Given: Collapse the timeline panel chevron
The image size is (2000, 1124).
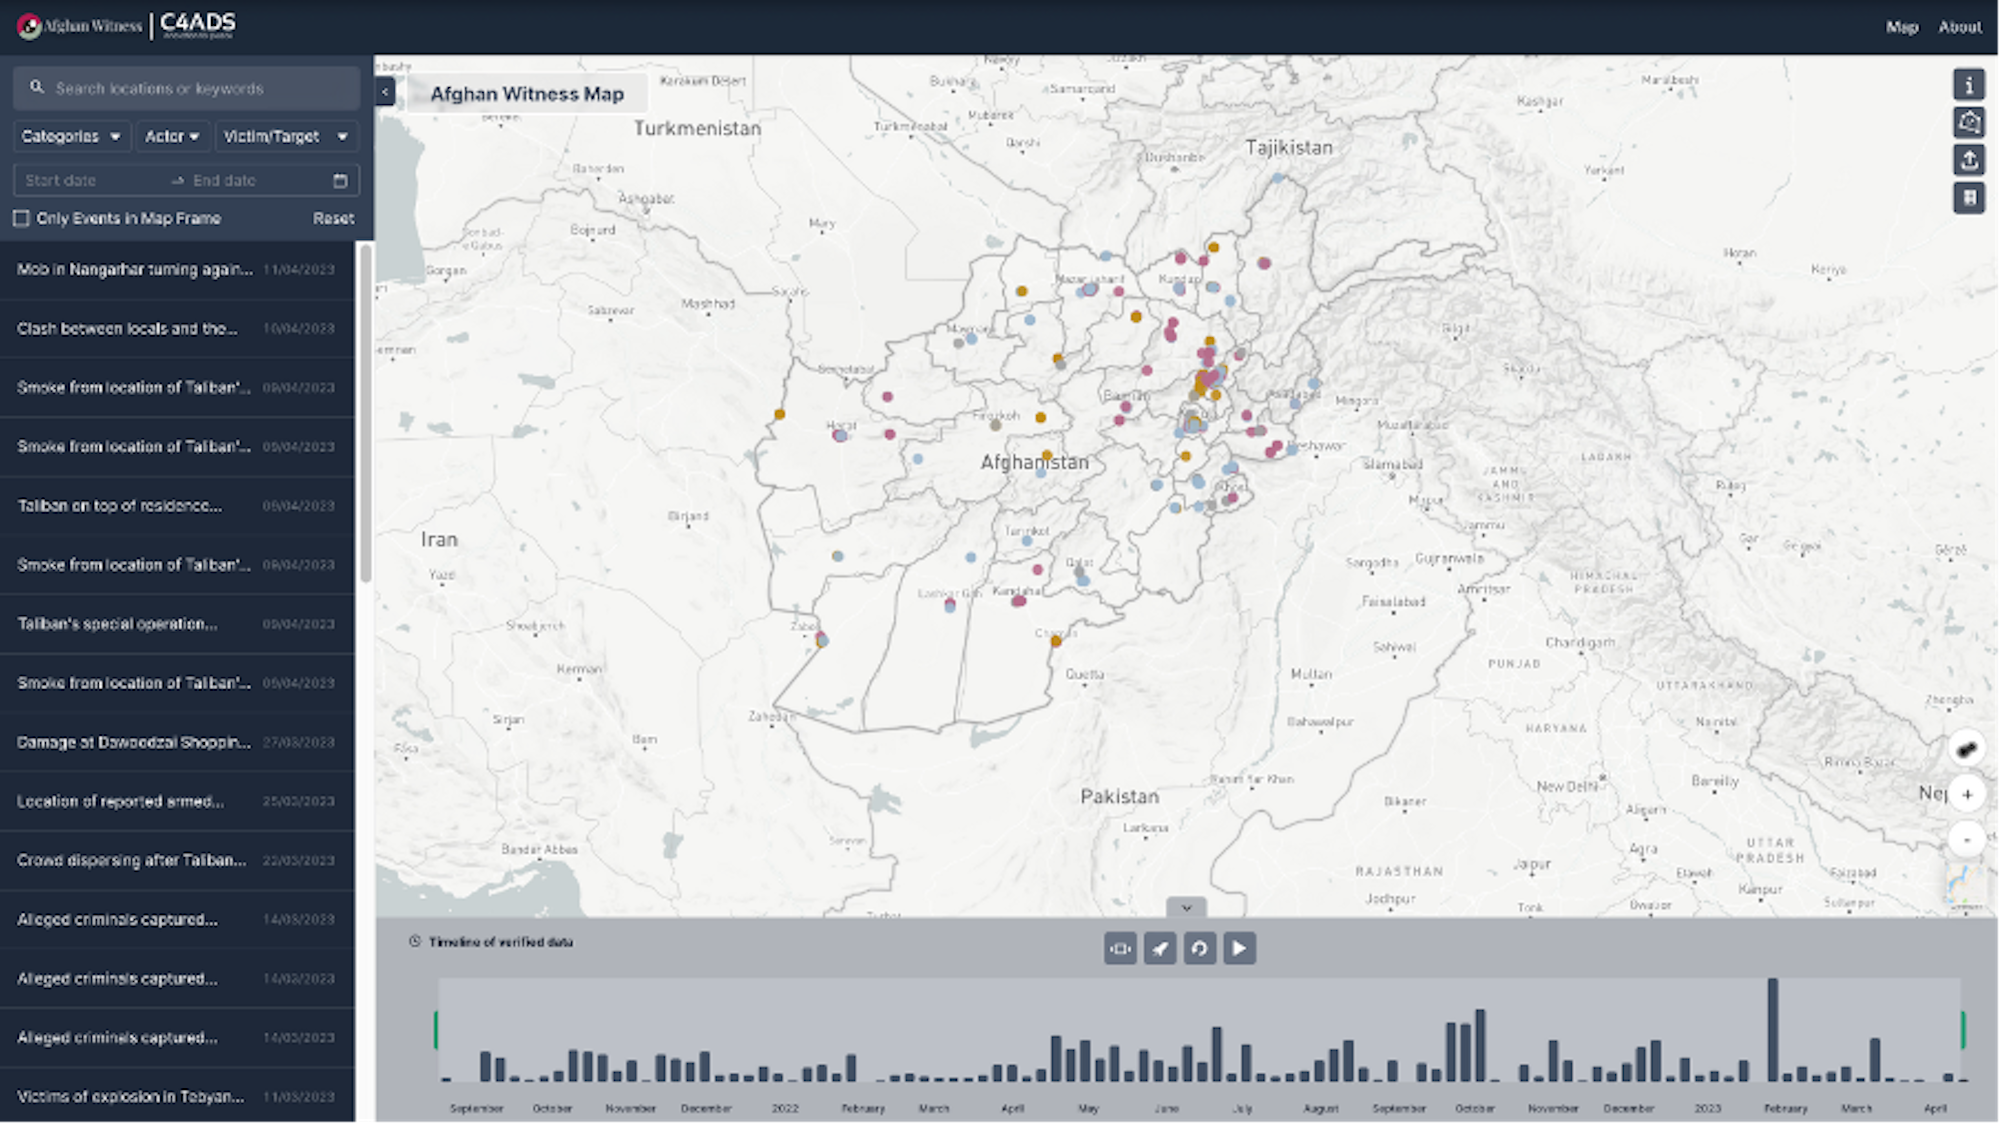Looking at the screenshot, I should click(x=1186, y=908).
